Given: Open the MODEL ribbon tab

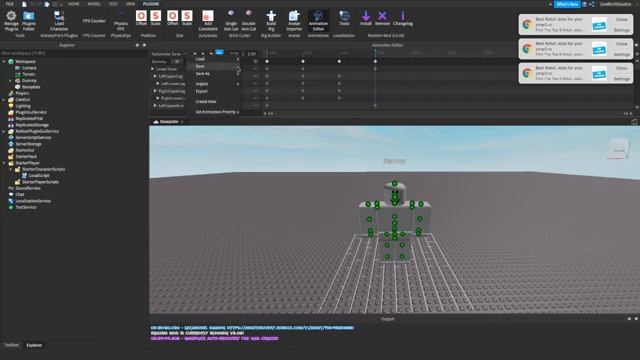Looking at the screenshot, I should pyautogui.click(x=94, y=4).
